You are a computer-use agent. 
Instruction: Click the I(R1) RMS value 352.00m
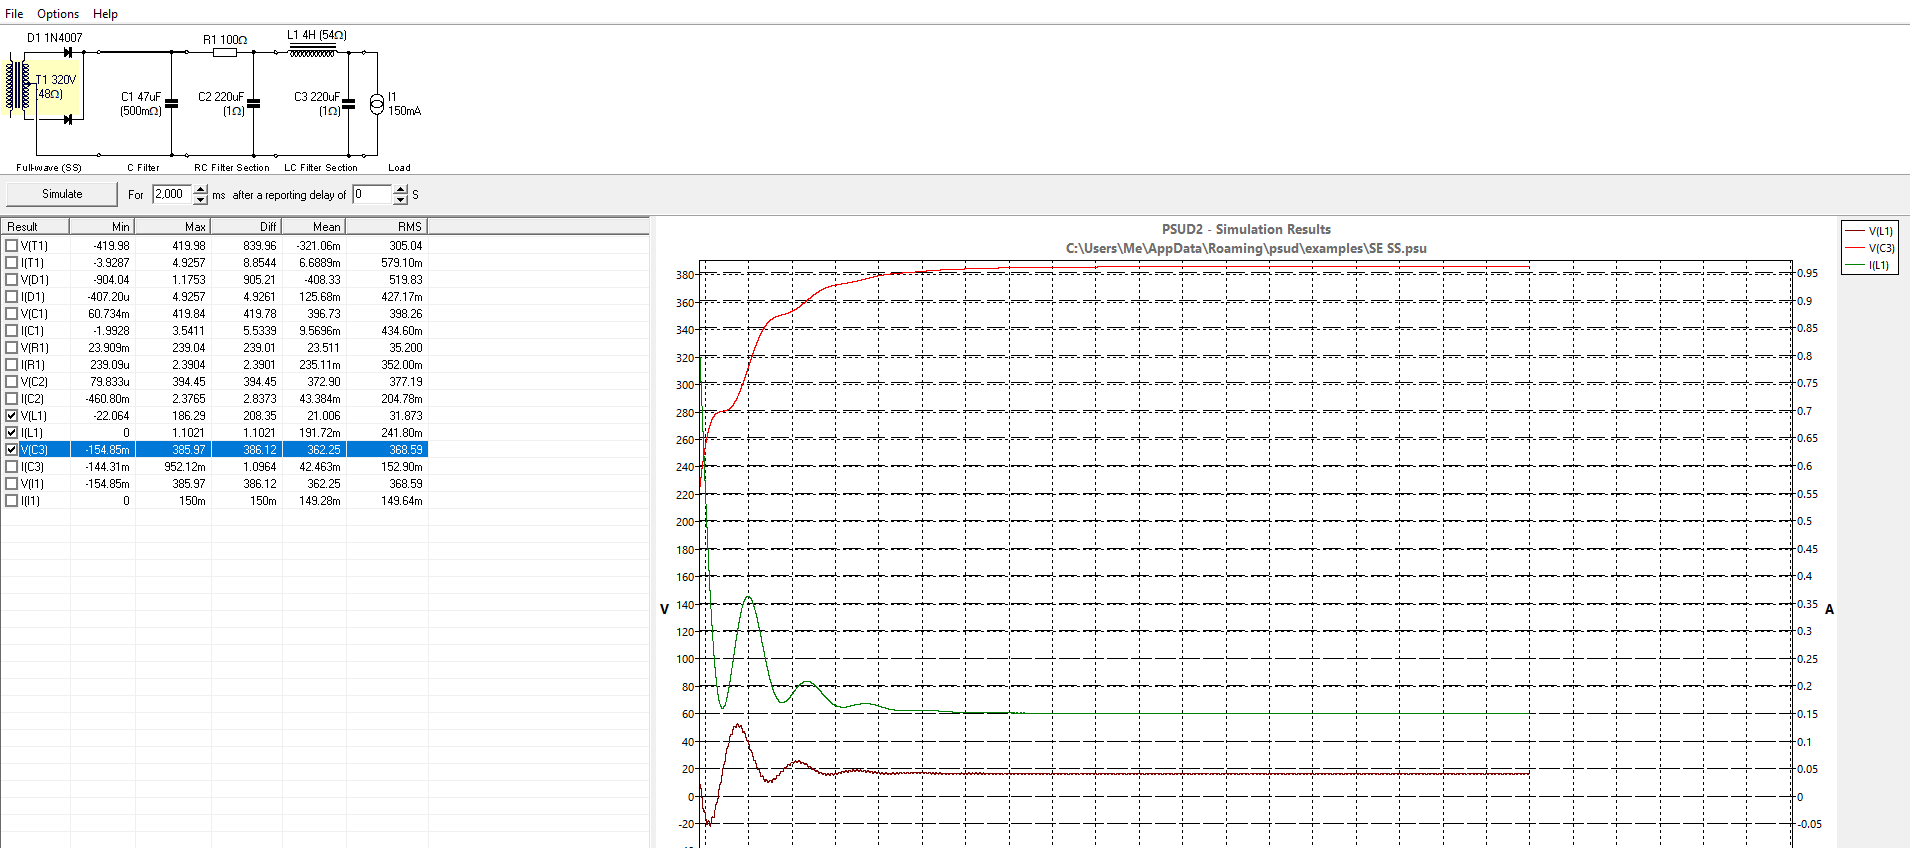point(401,364)
